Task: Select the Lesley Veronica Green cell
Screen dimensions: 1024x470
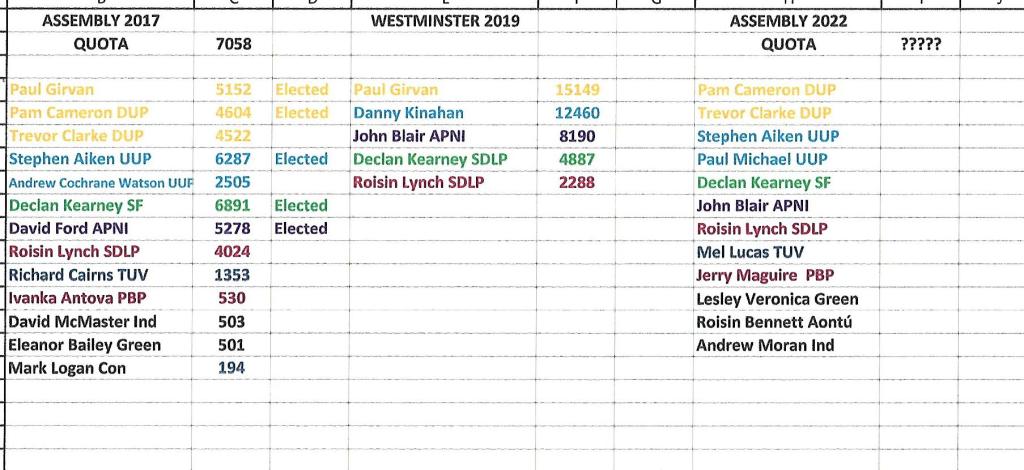Action: [777, 298]
